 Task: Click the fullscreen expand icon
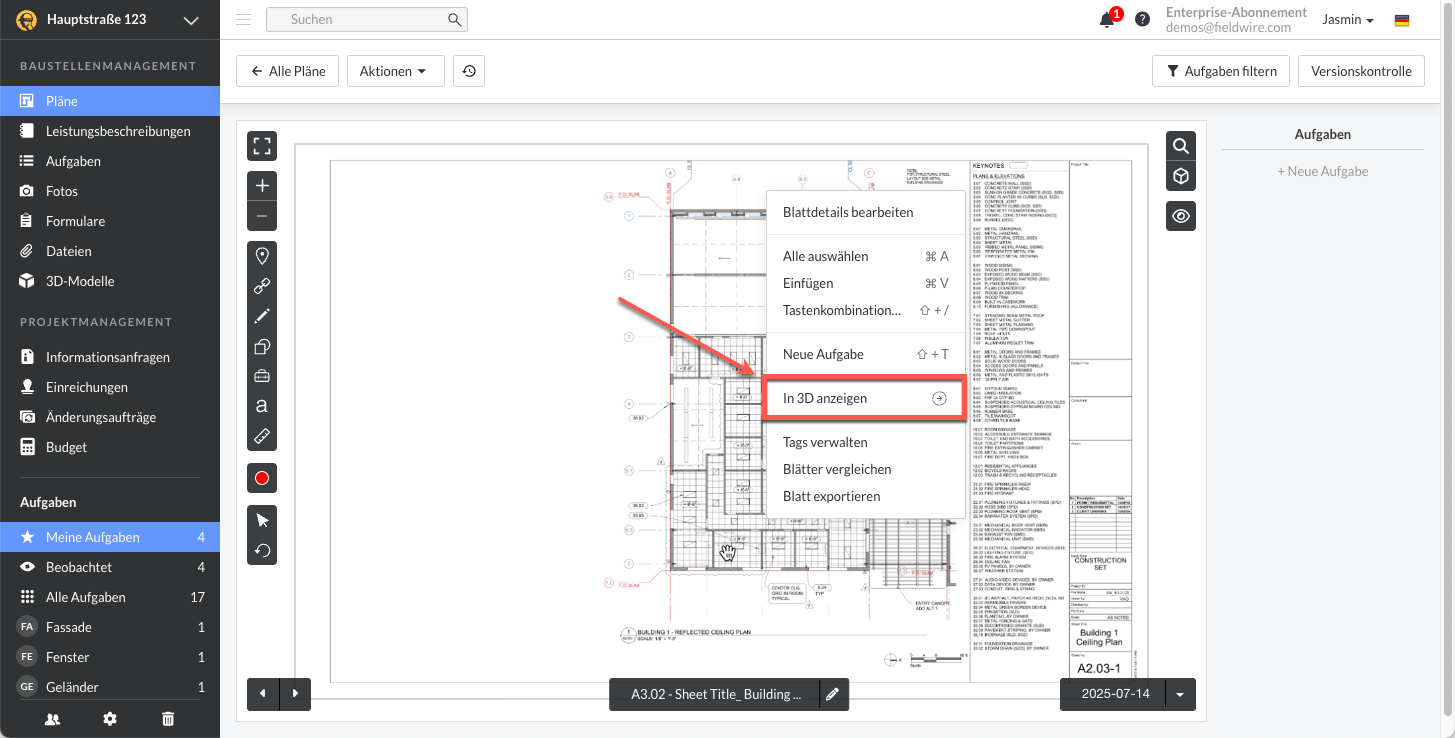[x=262, y=146]
